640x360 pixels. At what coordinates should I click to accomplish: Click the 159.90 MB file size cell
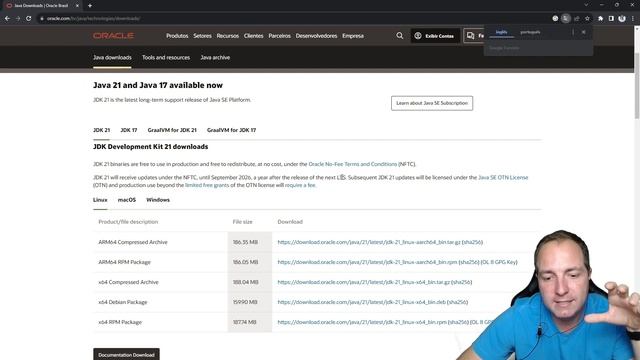pos(249,302)
